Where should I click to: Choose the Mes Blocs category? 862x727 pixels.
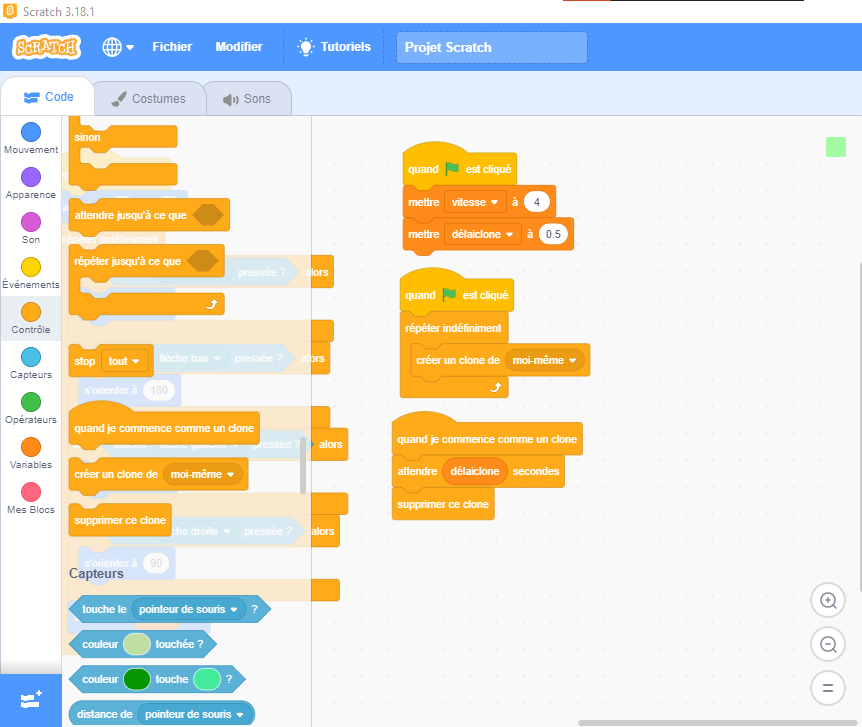[31, 498]
